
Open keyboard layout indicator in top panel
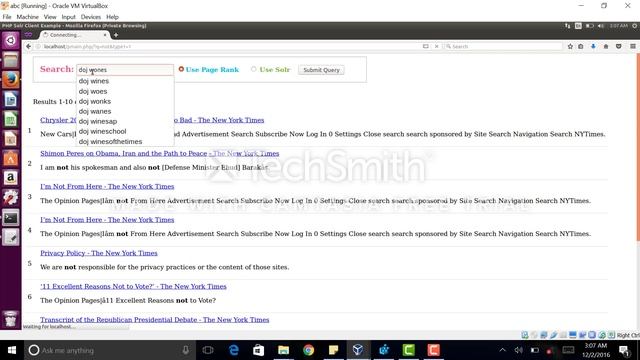coord(578,26)
